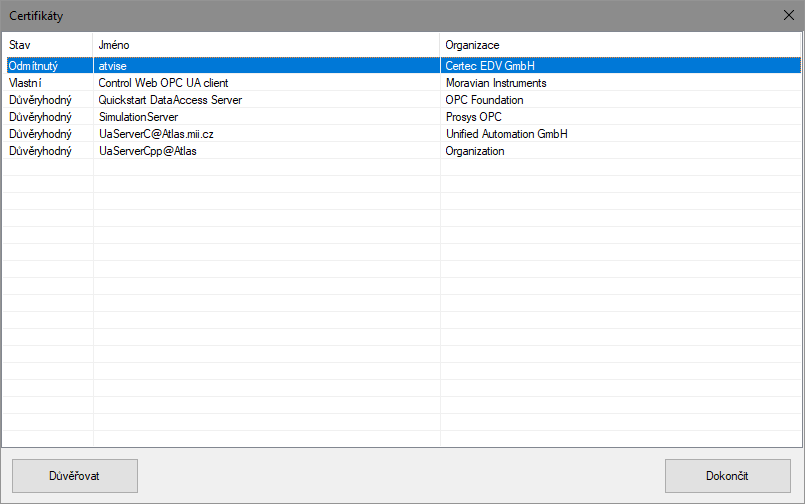Click the Prosys OPC organization cell
Screen dimensions: 805x504
[x=473, y=117]
